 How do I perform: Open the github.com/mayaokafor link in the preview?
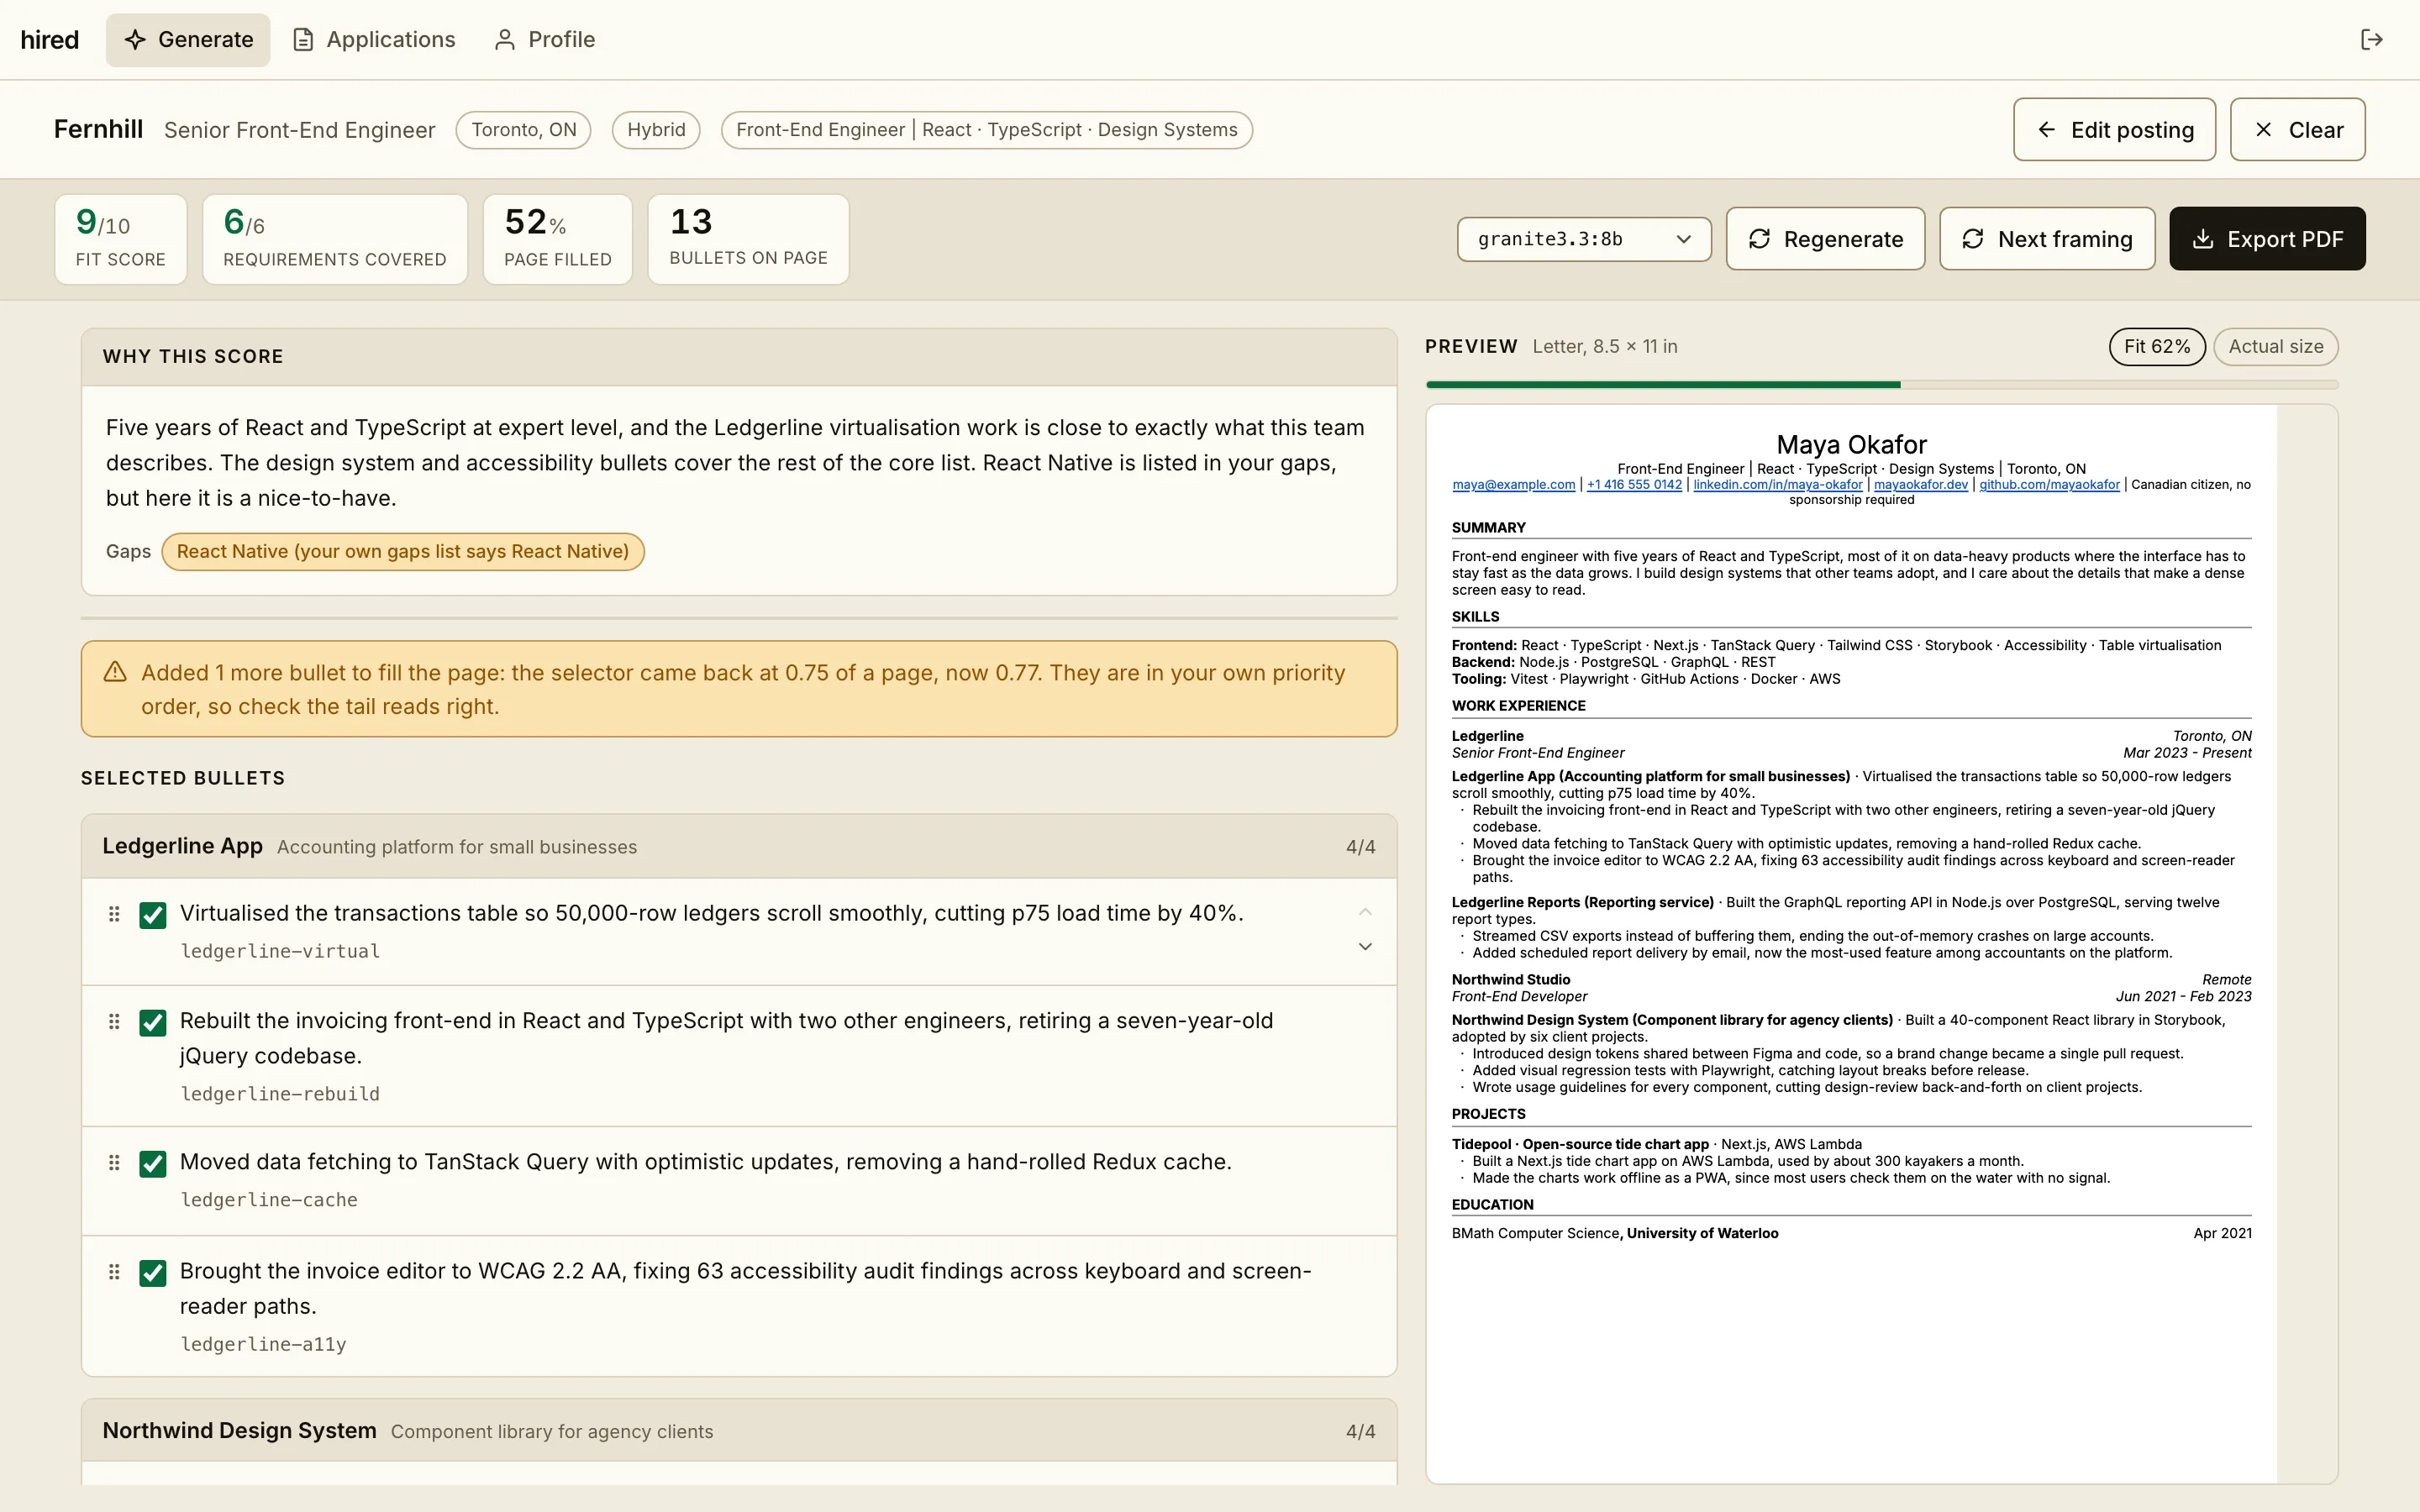[x=2049, y=485]
